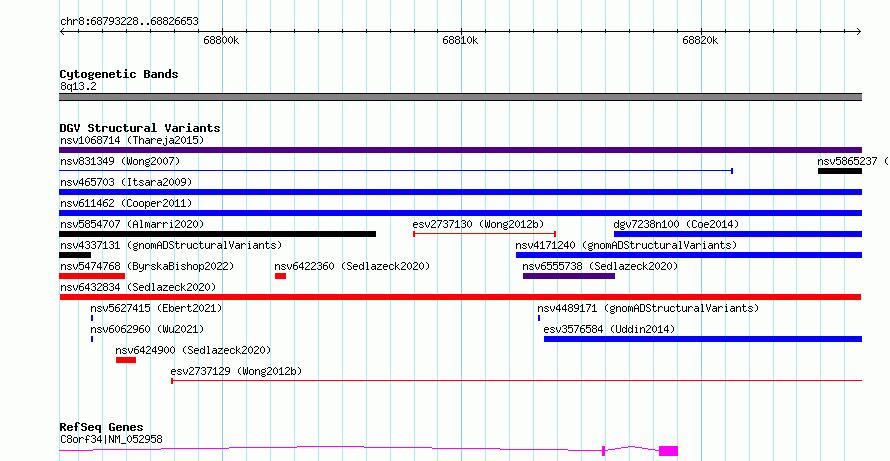Image resolution: width=890 pixels, height=461 pixels.
Task: Select the purple nsv6555738 variant bar
Action: coord(569,276)
